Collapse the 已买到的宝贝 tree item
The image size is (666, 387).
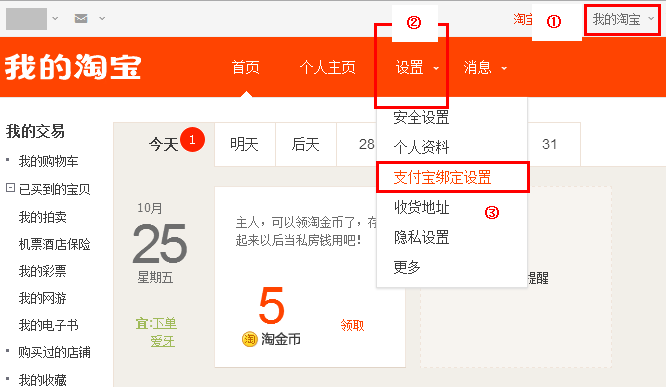(10, 188)
